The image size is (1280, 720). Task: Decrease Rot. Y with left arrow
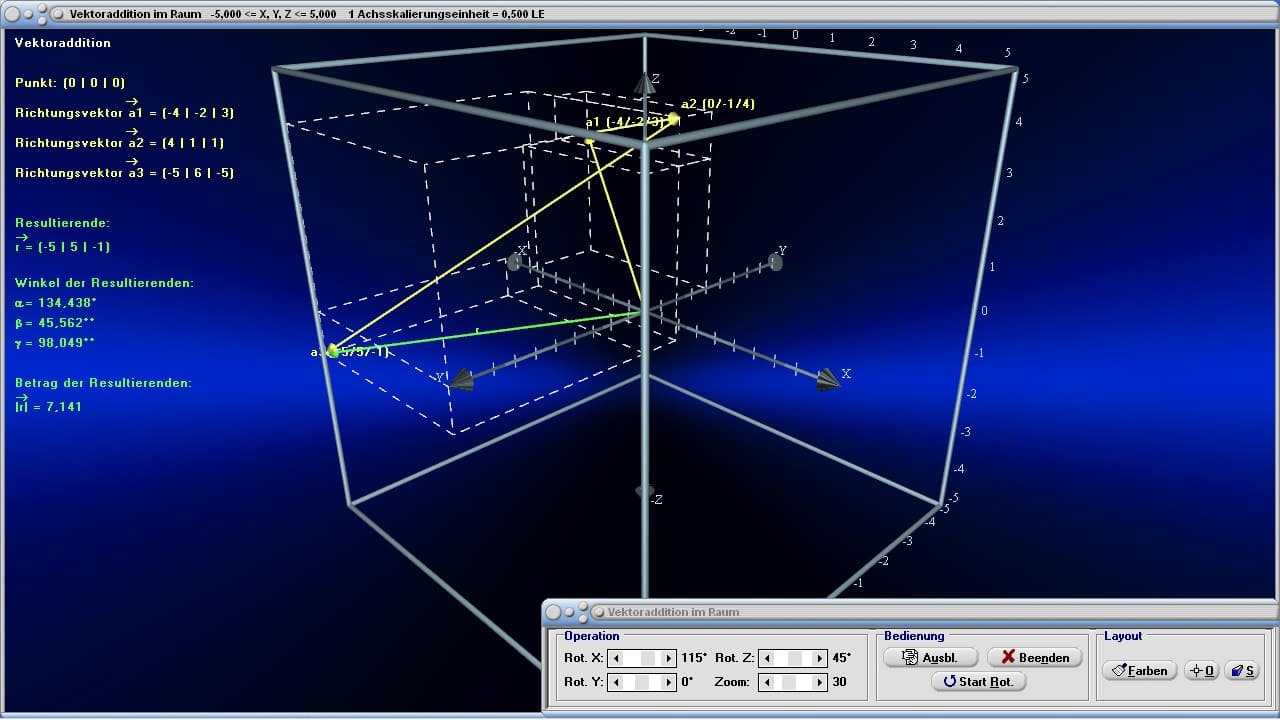617,682
